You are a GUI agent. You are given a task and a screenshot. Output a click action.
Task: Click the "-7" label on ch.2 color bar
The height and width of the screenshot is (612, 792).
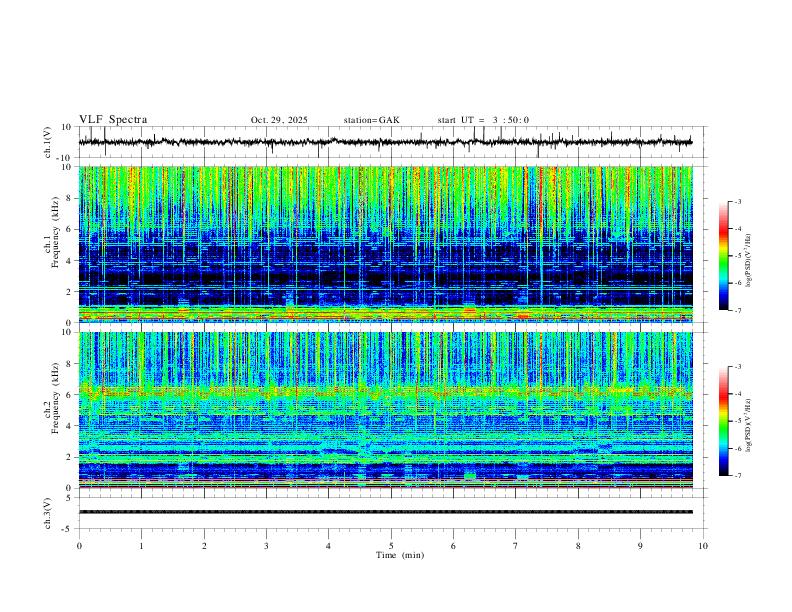tap(737, 476)
